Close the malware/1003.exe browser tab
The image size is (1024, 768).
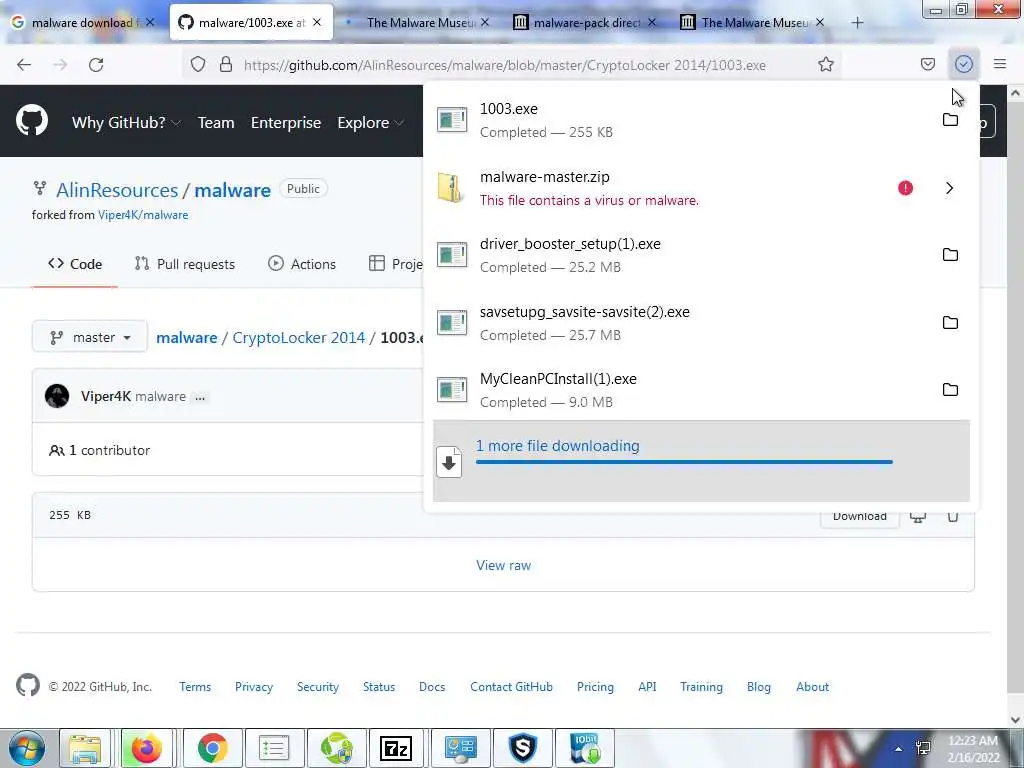[317, 22]
